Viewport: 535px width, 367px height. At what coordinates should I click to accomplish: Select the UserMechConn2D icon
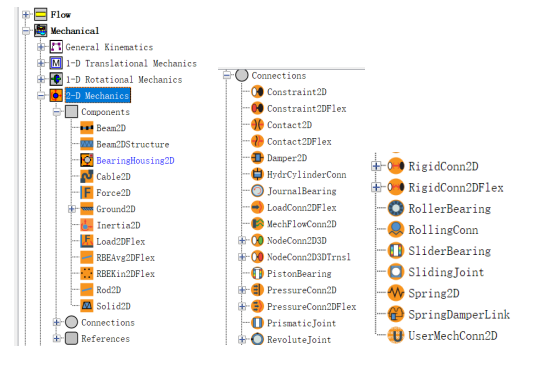(x=396, y=335)
